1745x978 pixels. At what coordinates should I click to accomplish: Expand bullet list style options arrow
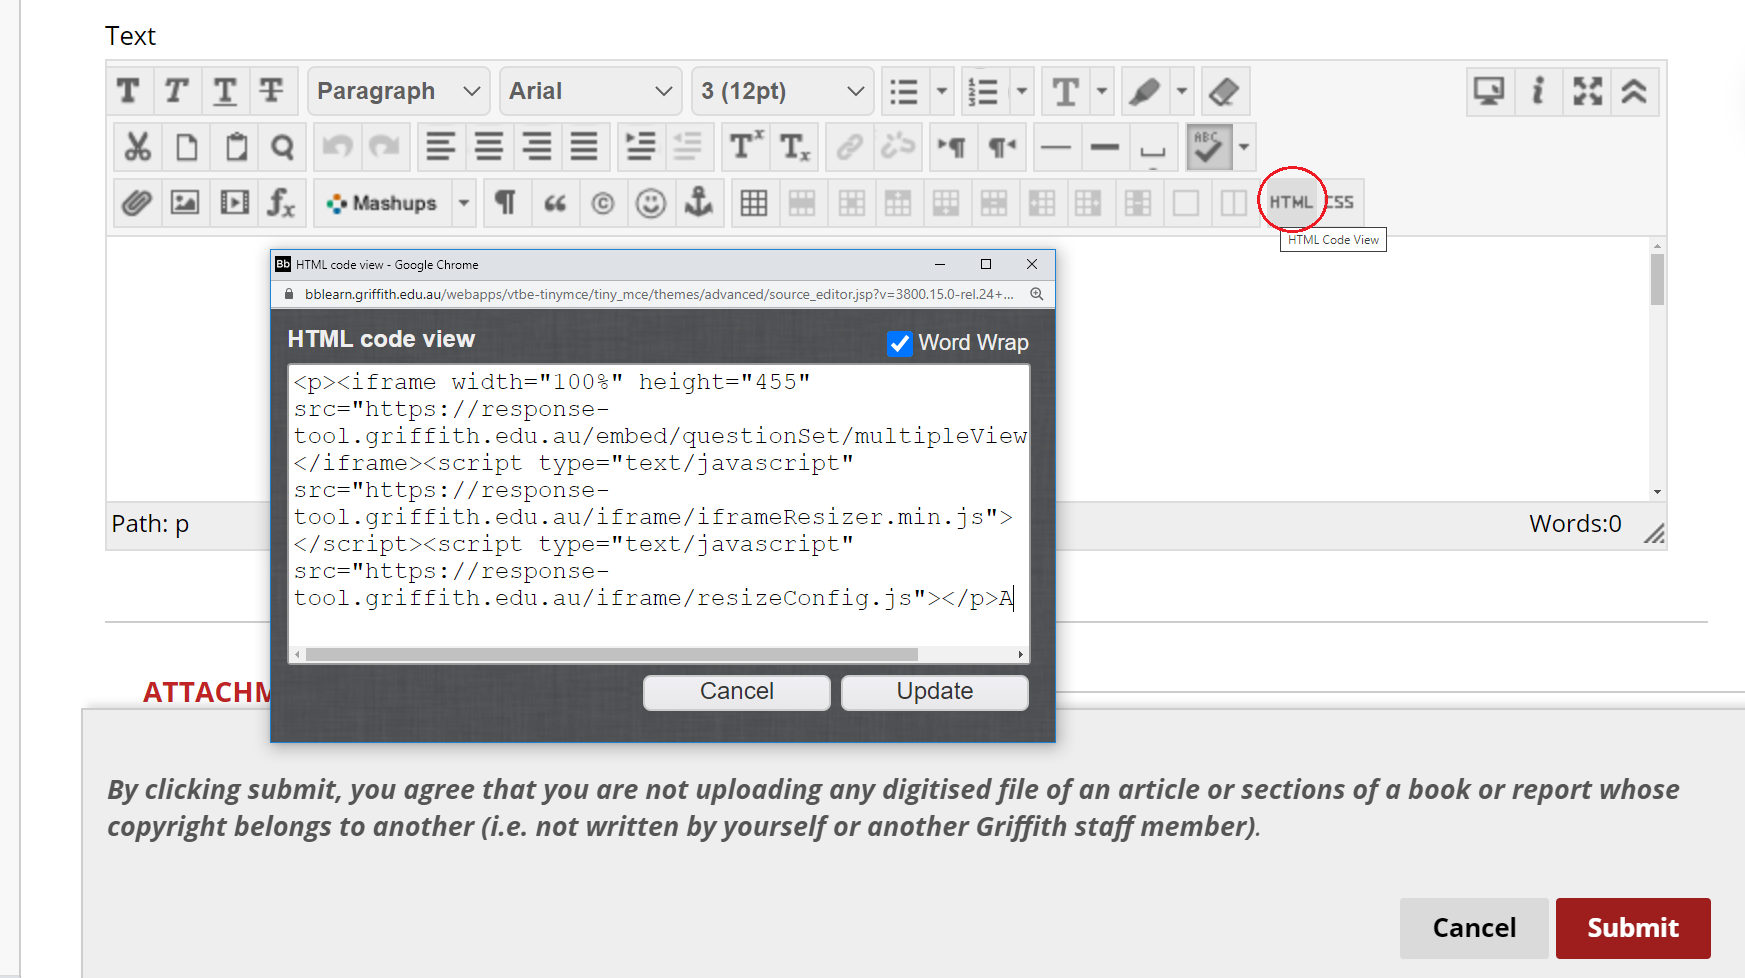pyautogui.click(x=941, y=91)
